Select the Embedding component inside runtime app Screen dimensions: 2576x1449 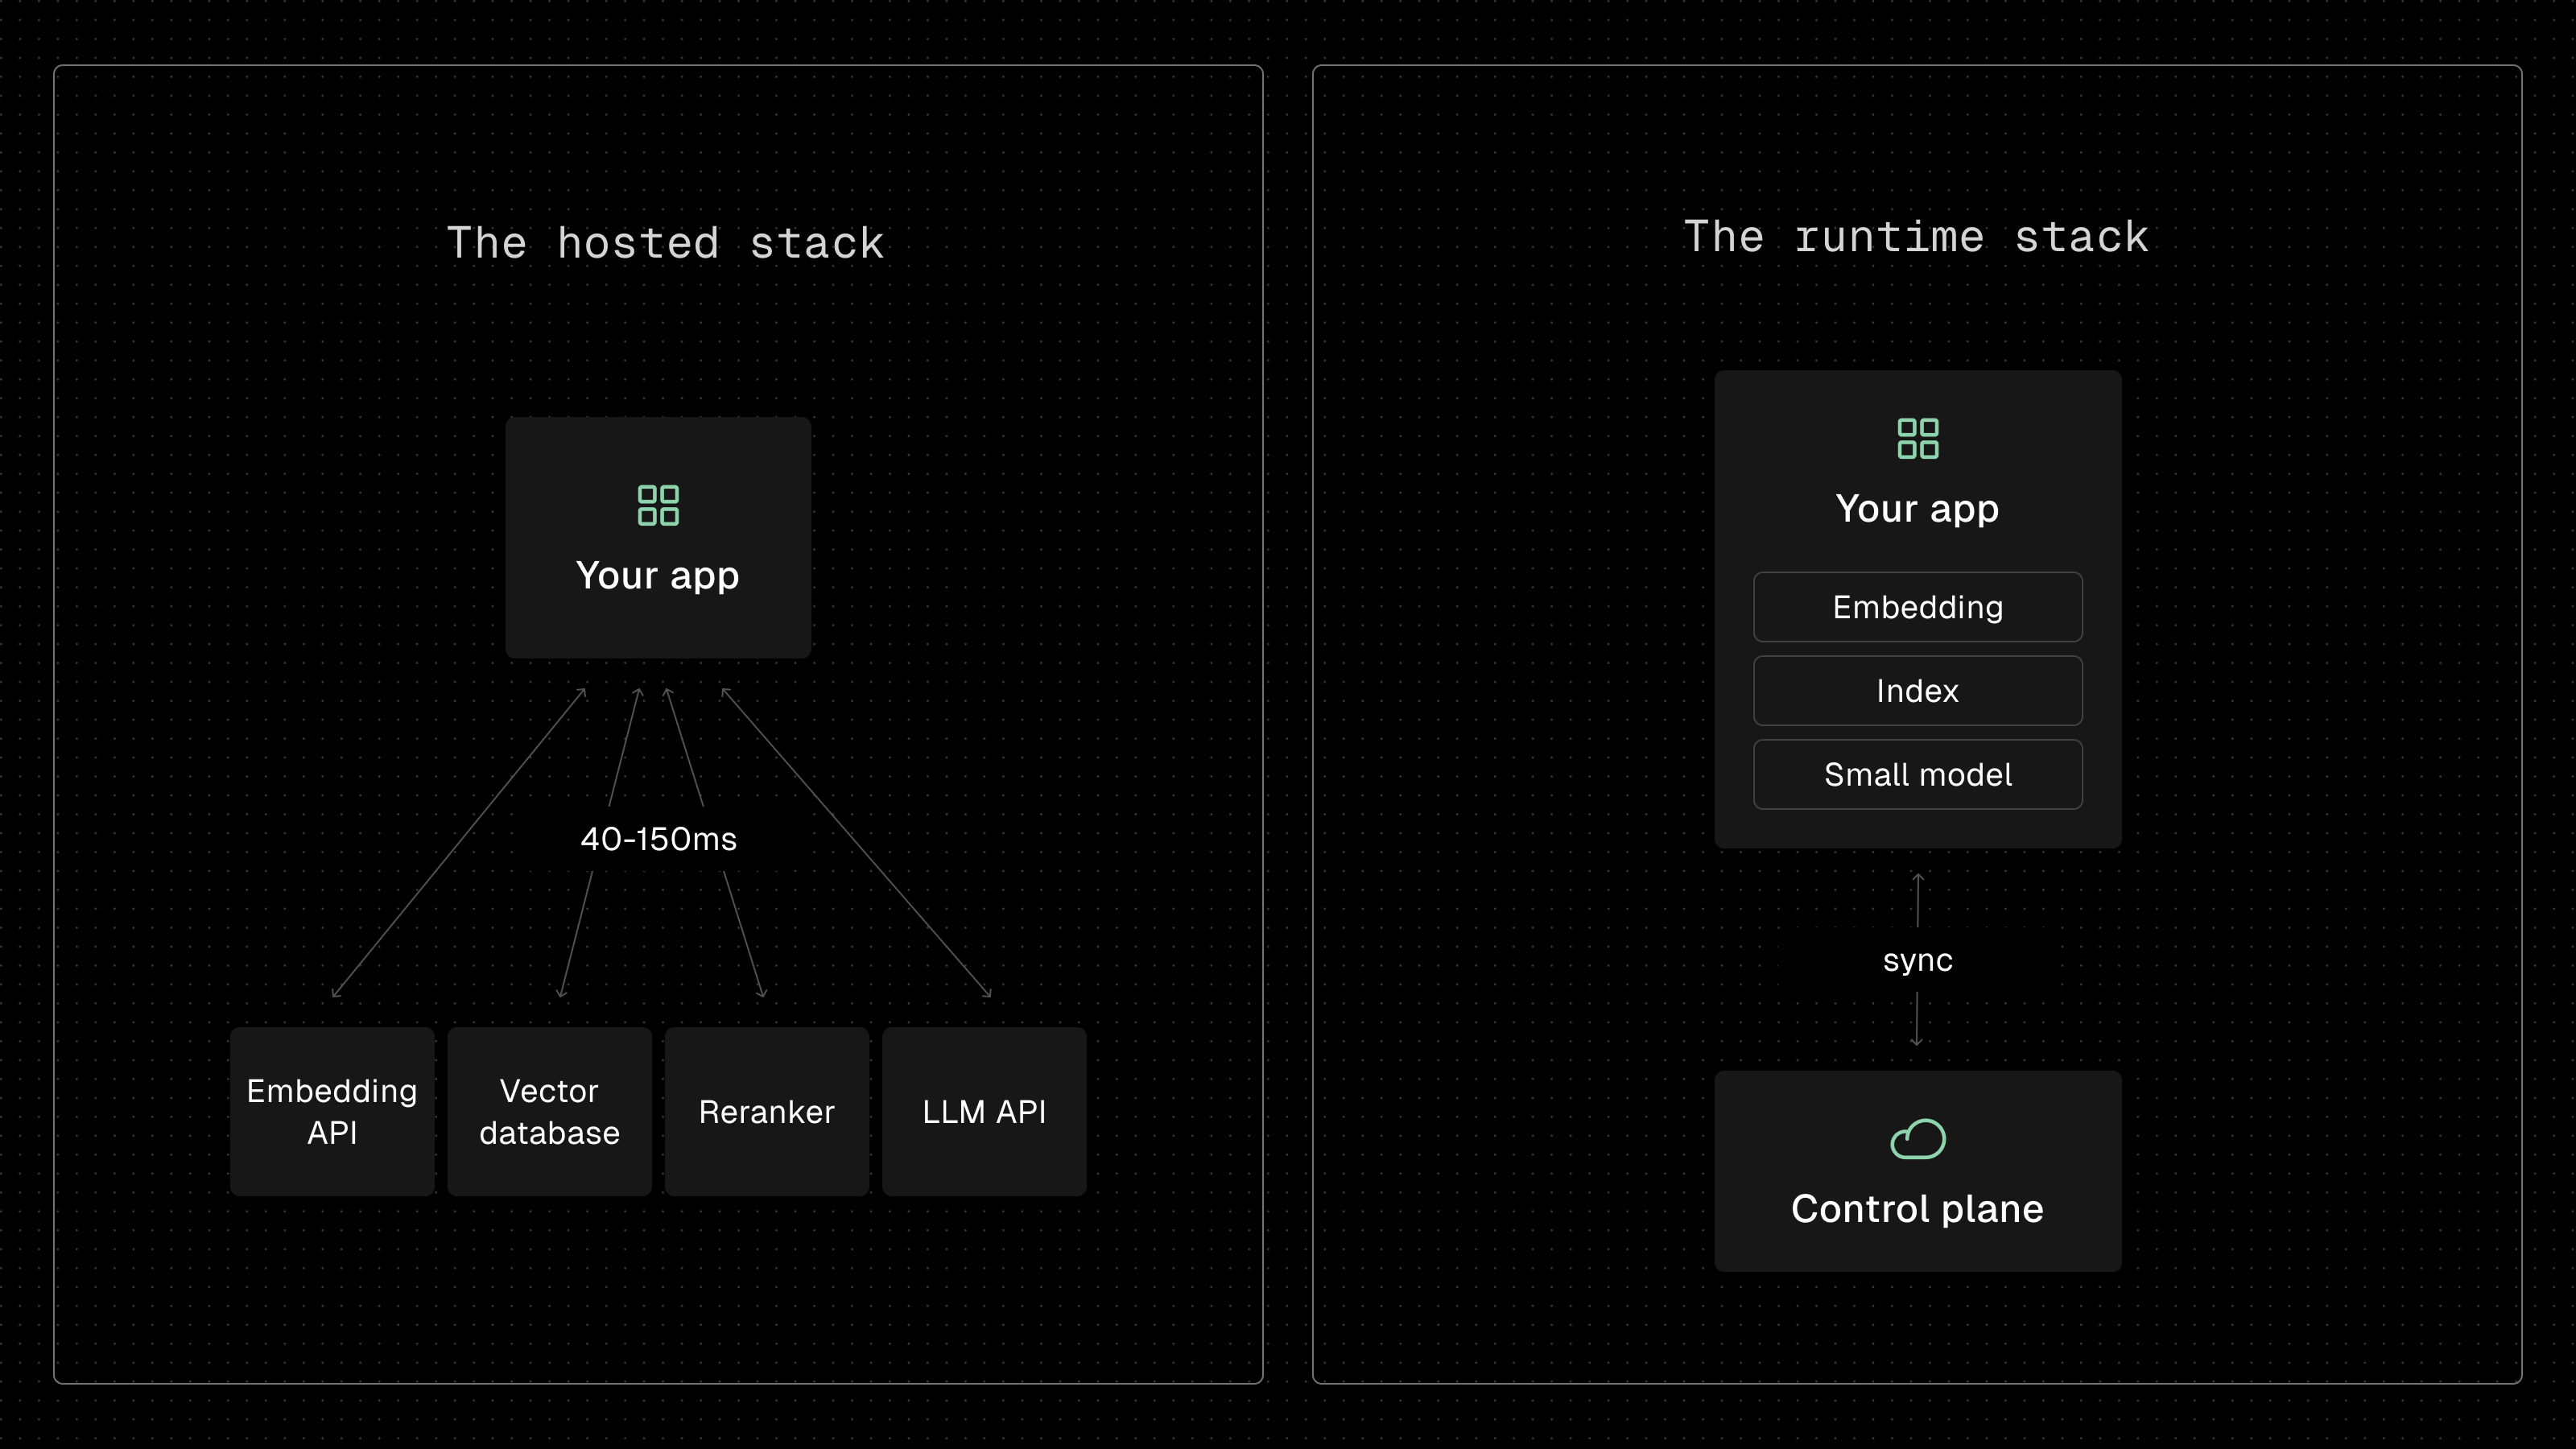pyautogui.click(x=1917, y=607)
